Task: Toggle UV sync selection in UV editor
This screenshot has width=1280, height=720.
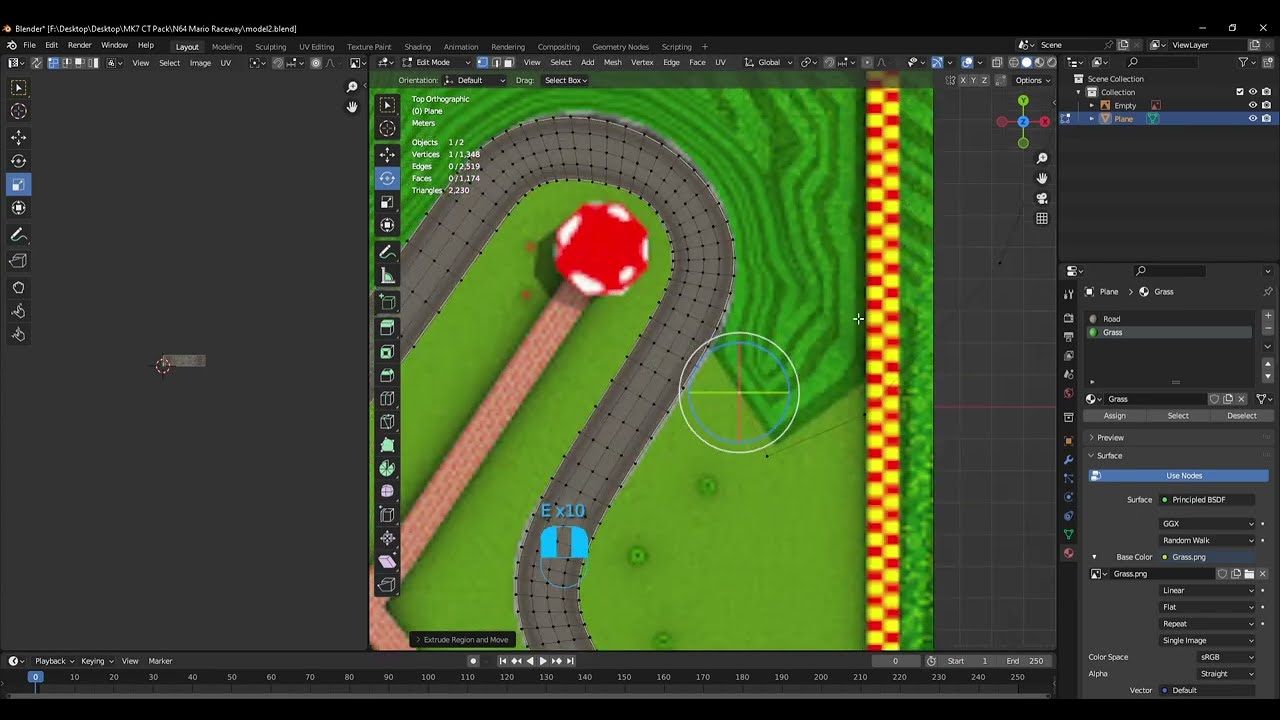Action: [36, 62]
